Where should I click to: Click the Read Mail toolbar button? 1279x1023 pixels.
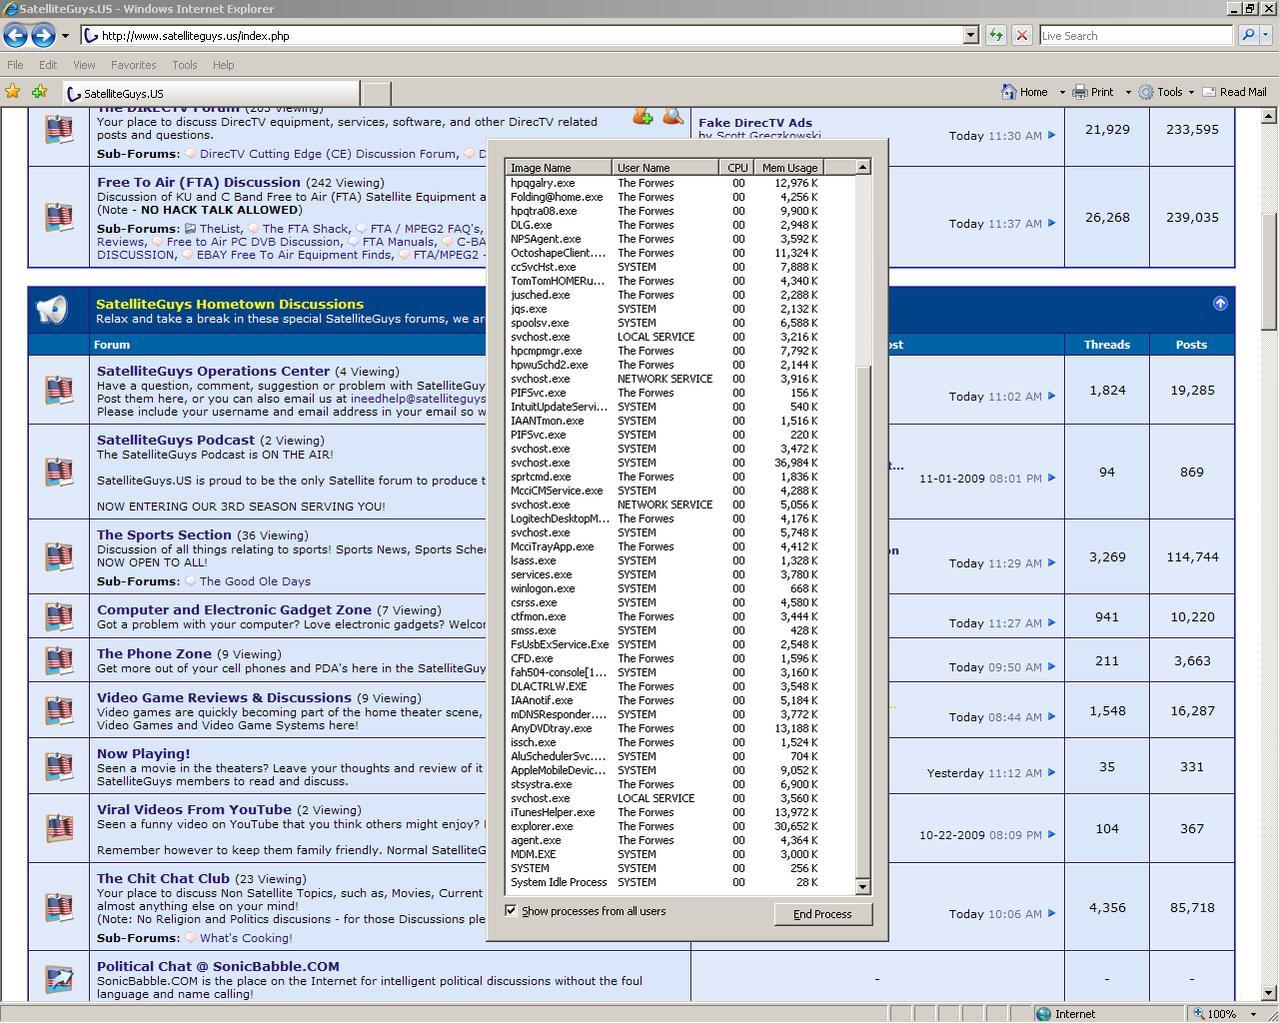(1234, 92)
